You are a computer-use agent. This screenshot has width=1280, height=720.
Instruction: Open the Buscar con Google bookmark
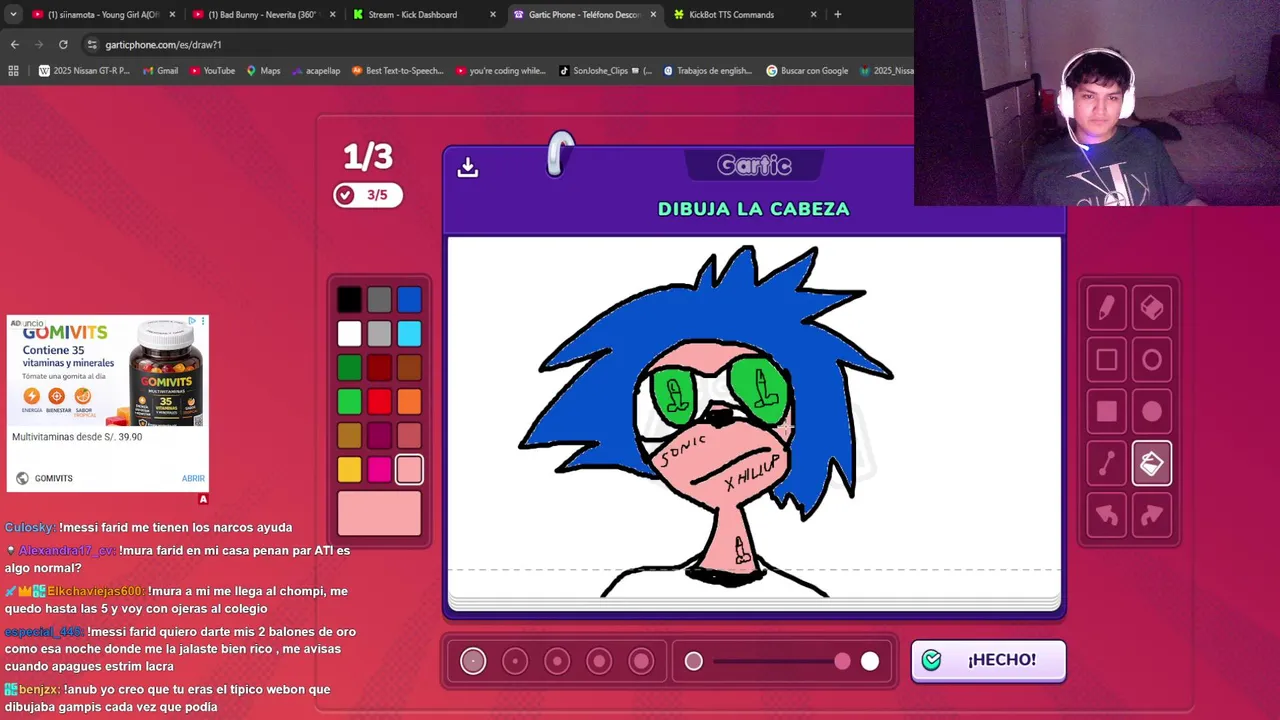tap(807, 71)
